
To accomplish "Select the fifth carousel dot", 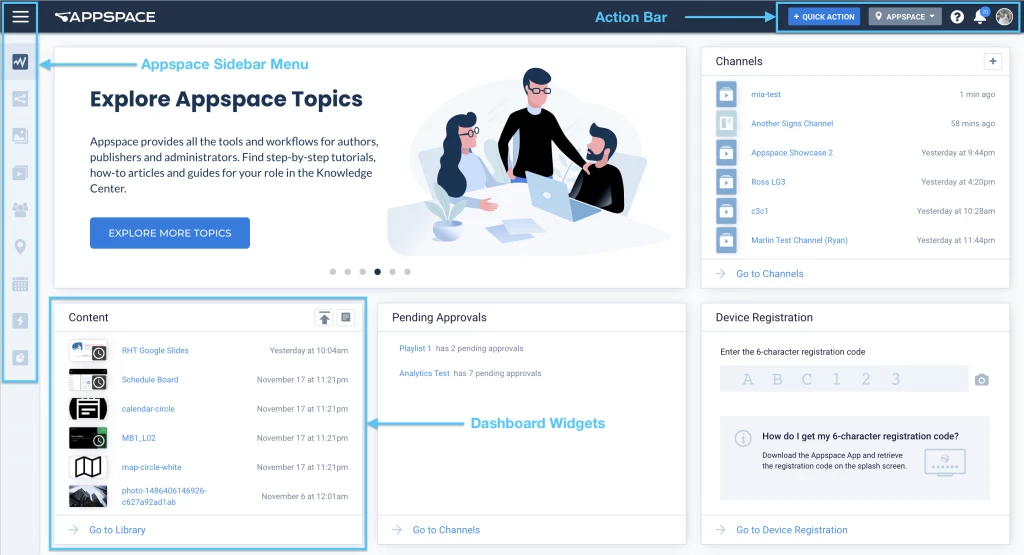I will pos(392,272).
